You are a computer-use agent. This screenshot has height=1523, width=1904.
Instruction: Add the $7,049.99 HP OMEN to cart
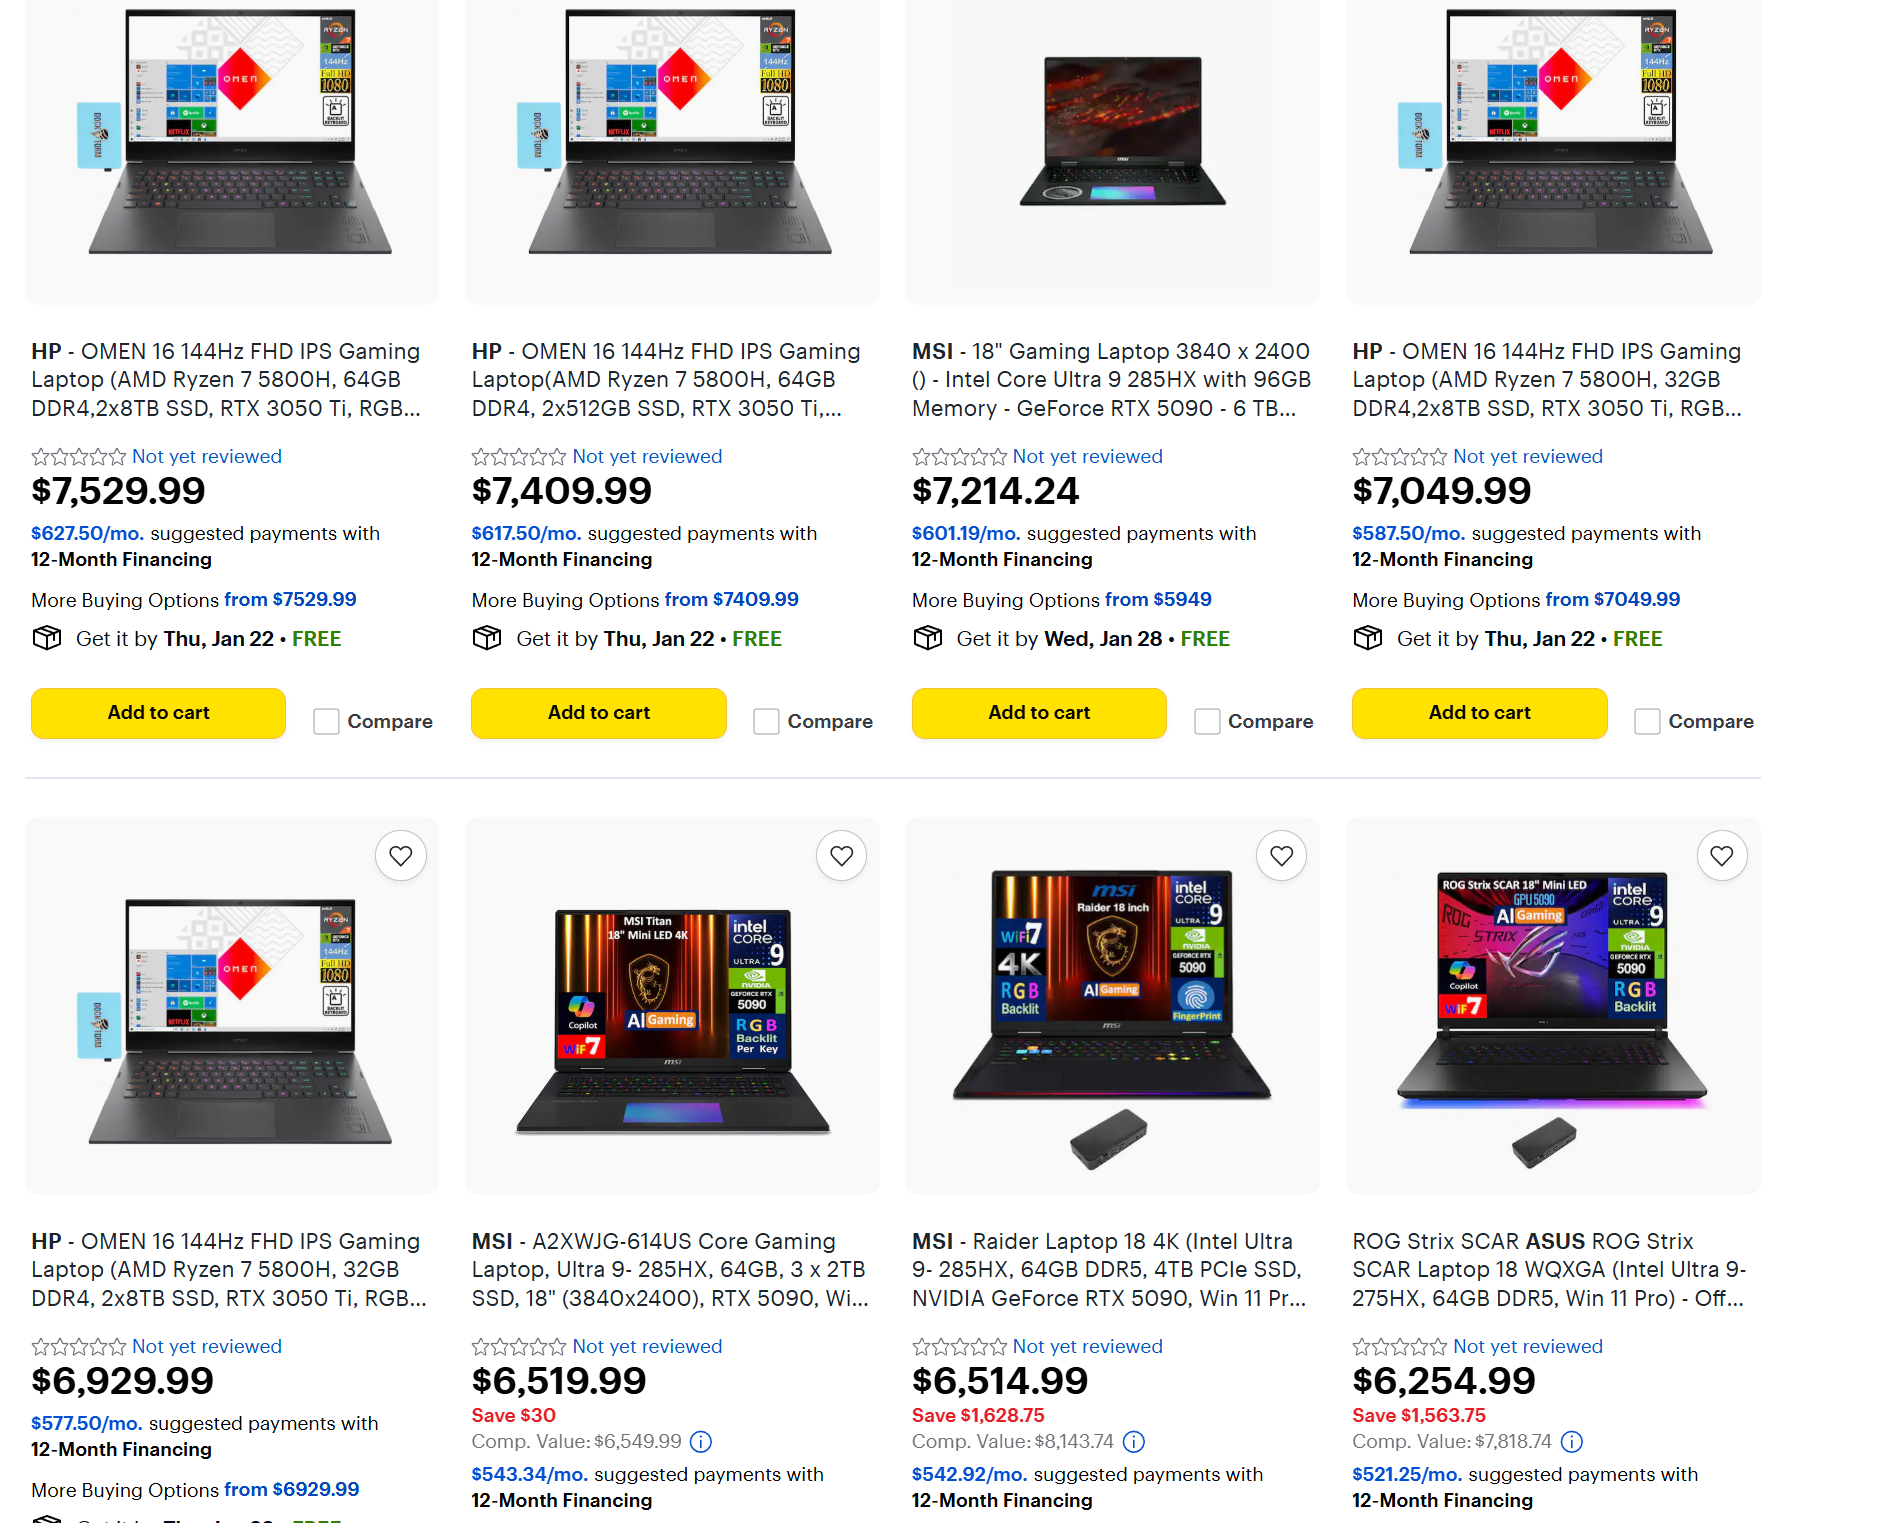tap(1479, 713)
